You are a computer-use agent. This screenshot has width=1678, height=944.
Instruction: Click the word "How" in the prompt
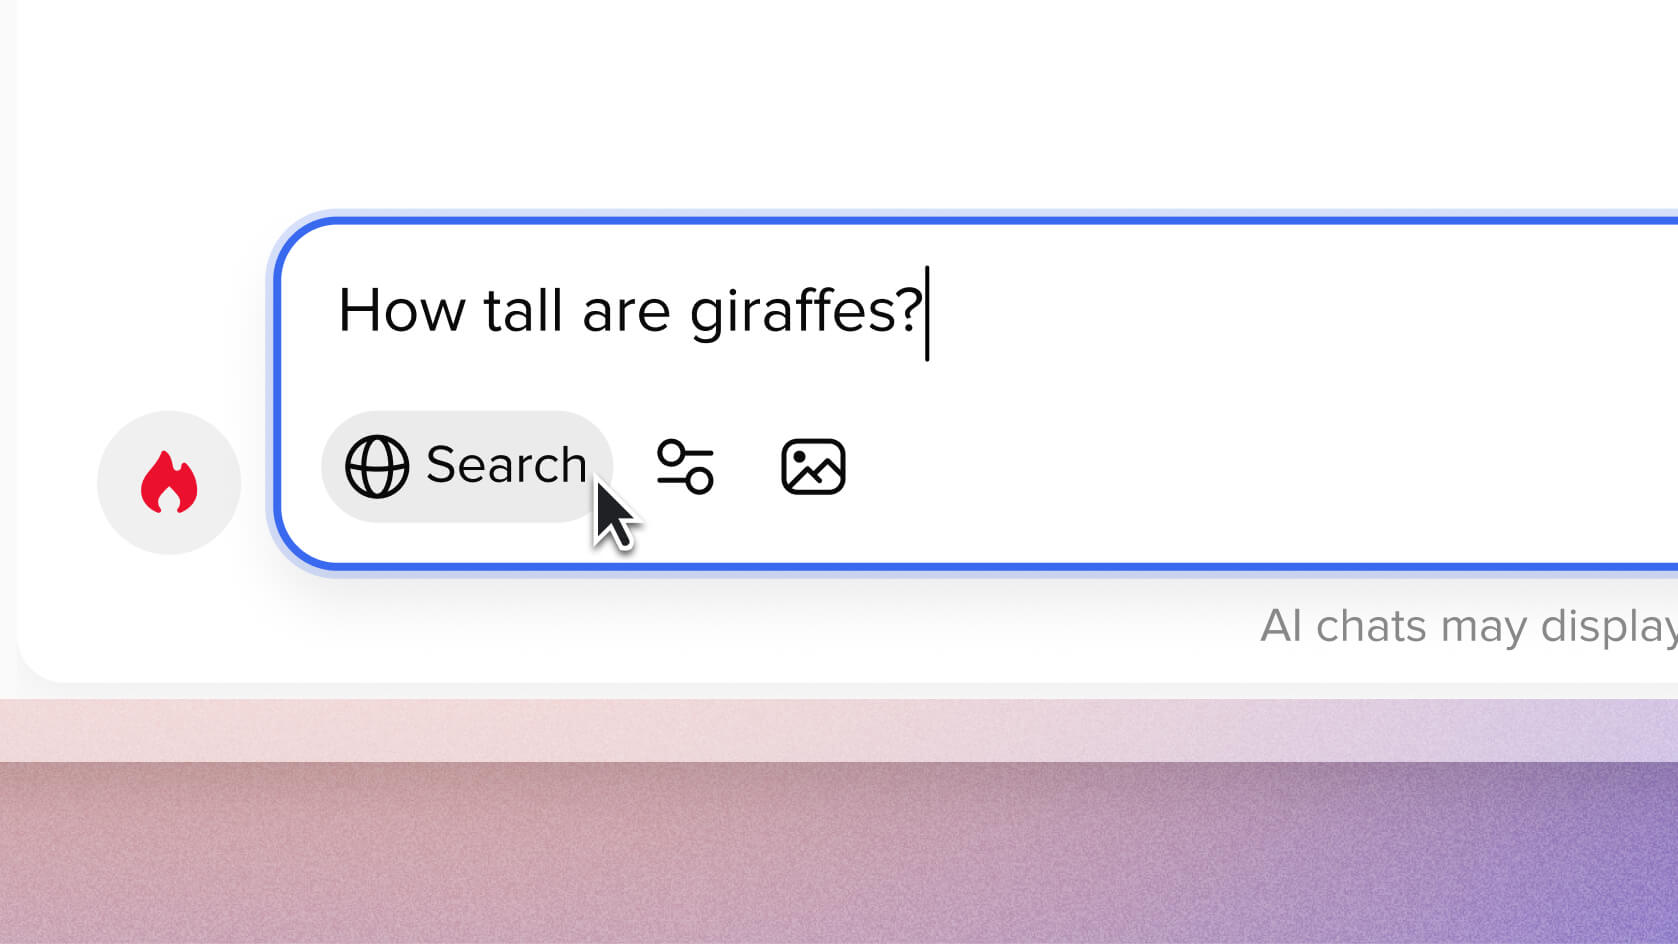click(402, 310)
